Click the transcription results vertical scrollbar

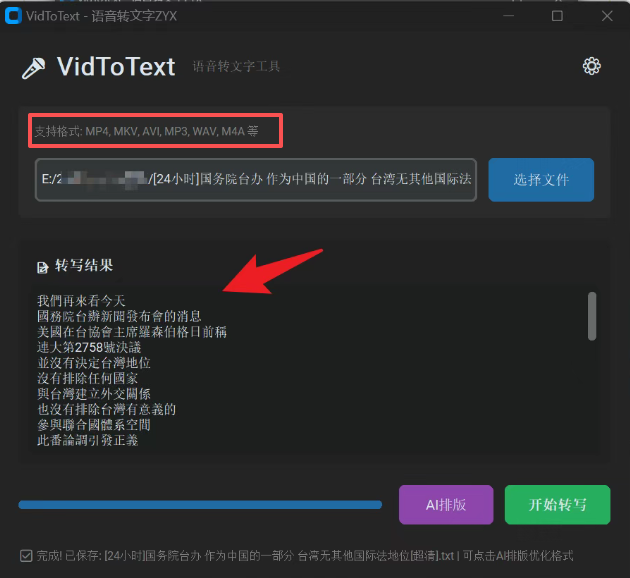[592, 316]
